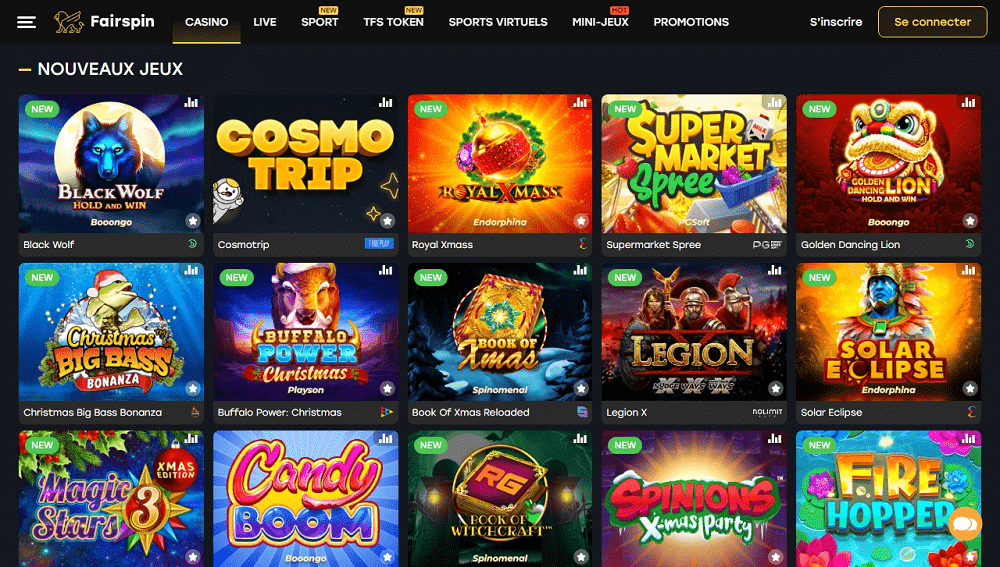1000x567 pixels.
Task: Switch to the LIVE tab
Action: [x=265, y=22]
